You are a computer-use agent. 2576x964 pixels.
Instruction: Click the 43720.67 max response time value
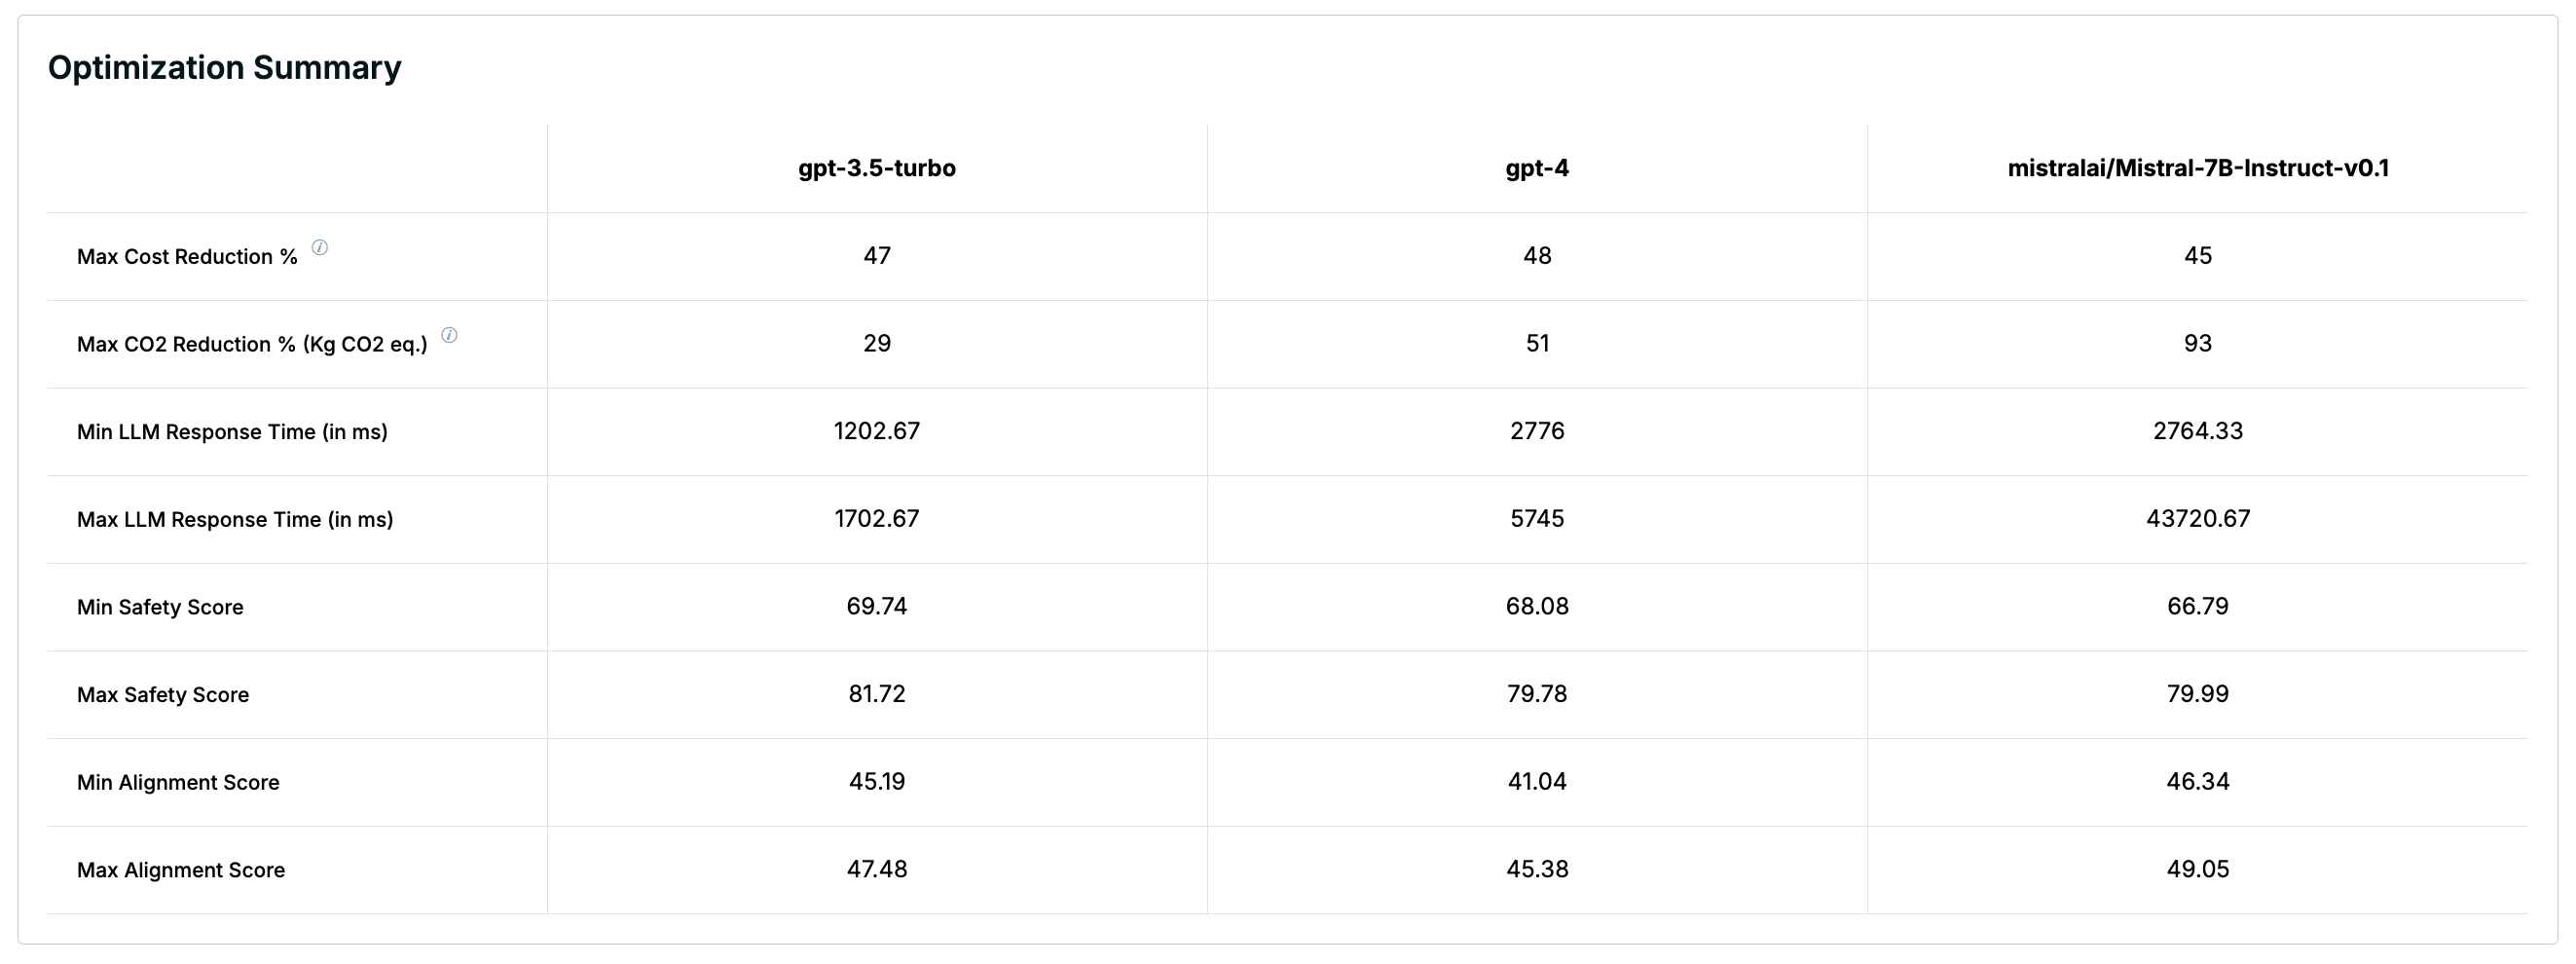click(2197, 519)
